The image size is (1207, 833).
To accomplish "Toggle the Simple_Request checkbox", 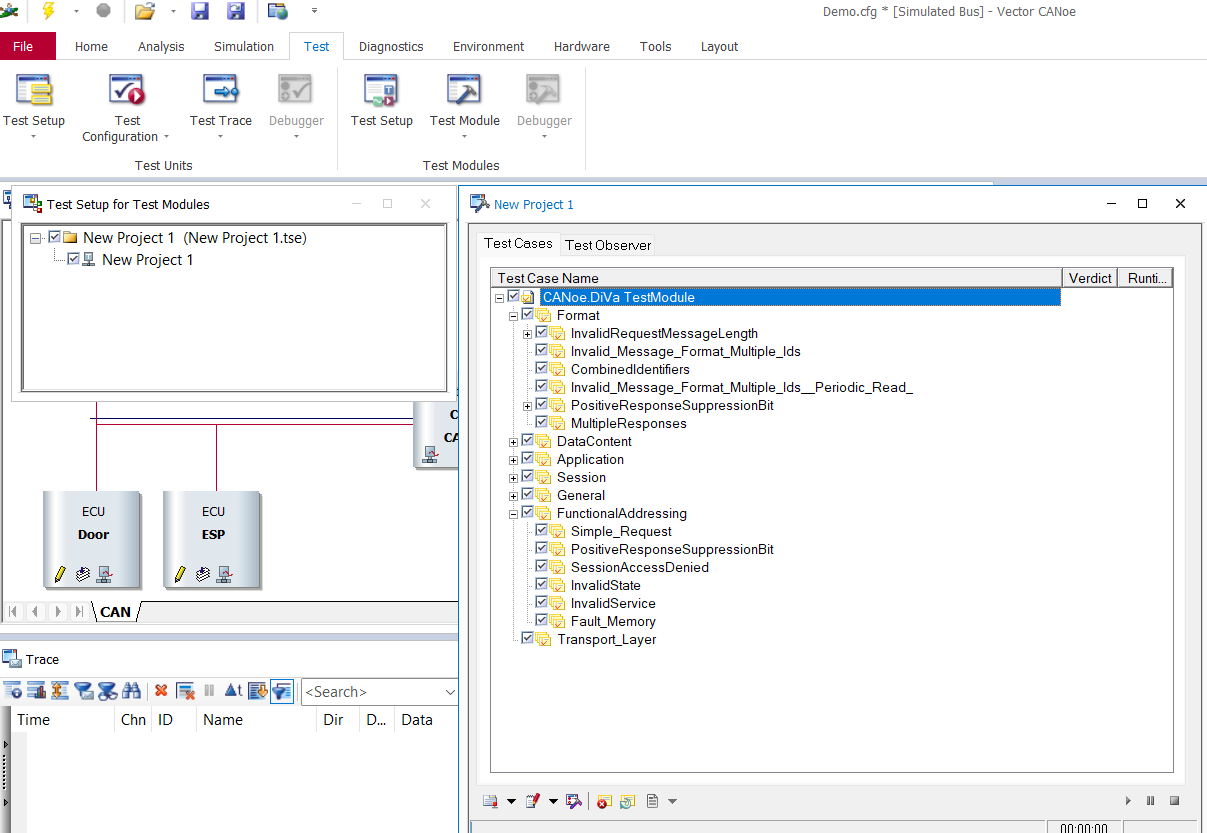I will (542, 530).
